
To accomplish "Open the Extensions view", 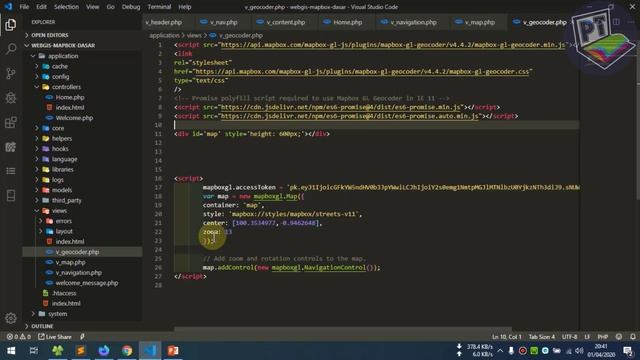I will pyautogui.click(x=11, y=122).
